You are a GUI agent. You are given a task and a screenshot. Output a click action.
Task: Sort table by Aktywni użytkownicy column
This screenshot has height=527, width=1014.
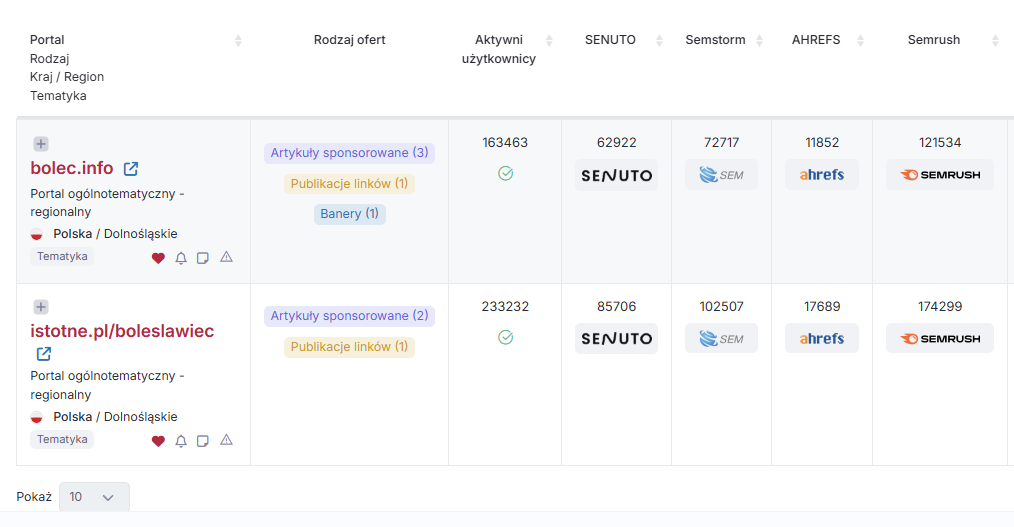tap(548, 41)
